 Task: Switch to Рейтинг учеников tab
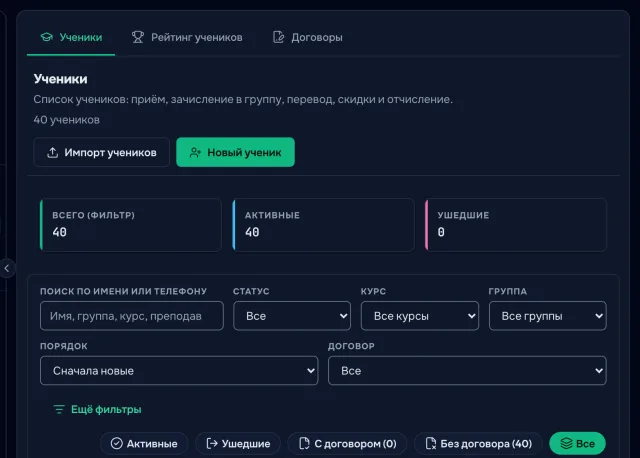tap(187, 38)
